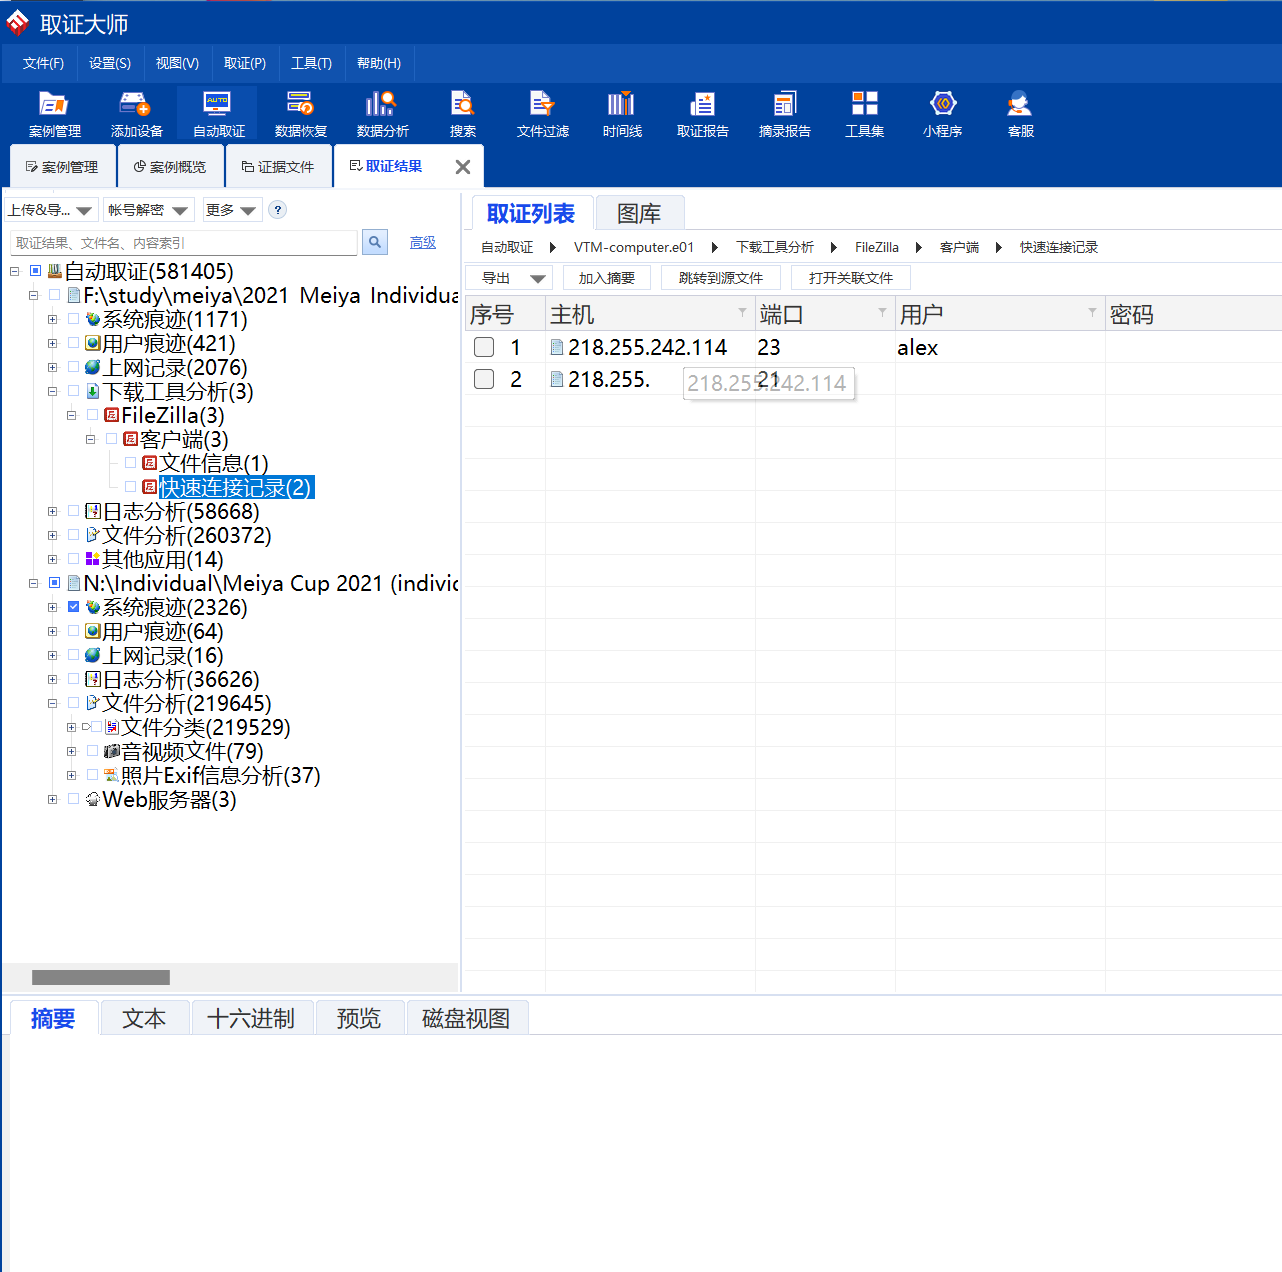Open the 案例管理 toolbar icon
This screenshot has height=1272, width=1282.
[54, 113]
